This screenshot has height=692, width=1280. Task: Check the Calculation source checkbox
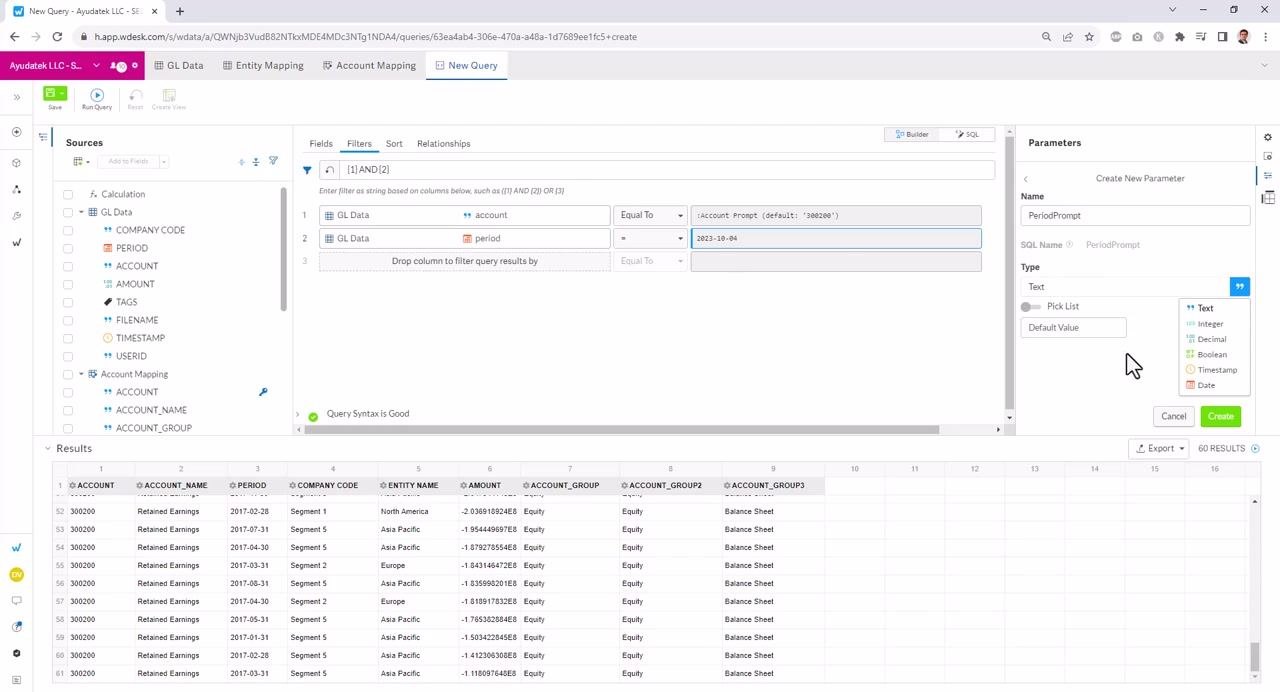[x=68, y=194]
